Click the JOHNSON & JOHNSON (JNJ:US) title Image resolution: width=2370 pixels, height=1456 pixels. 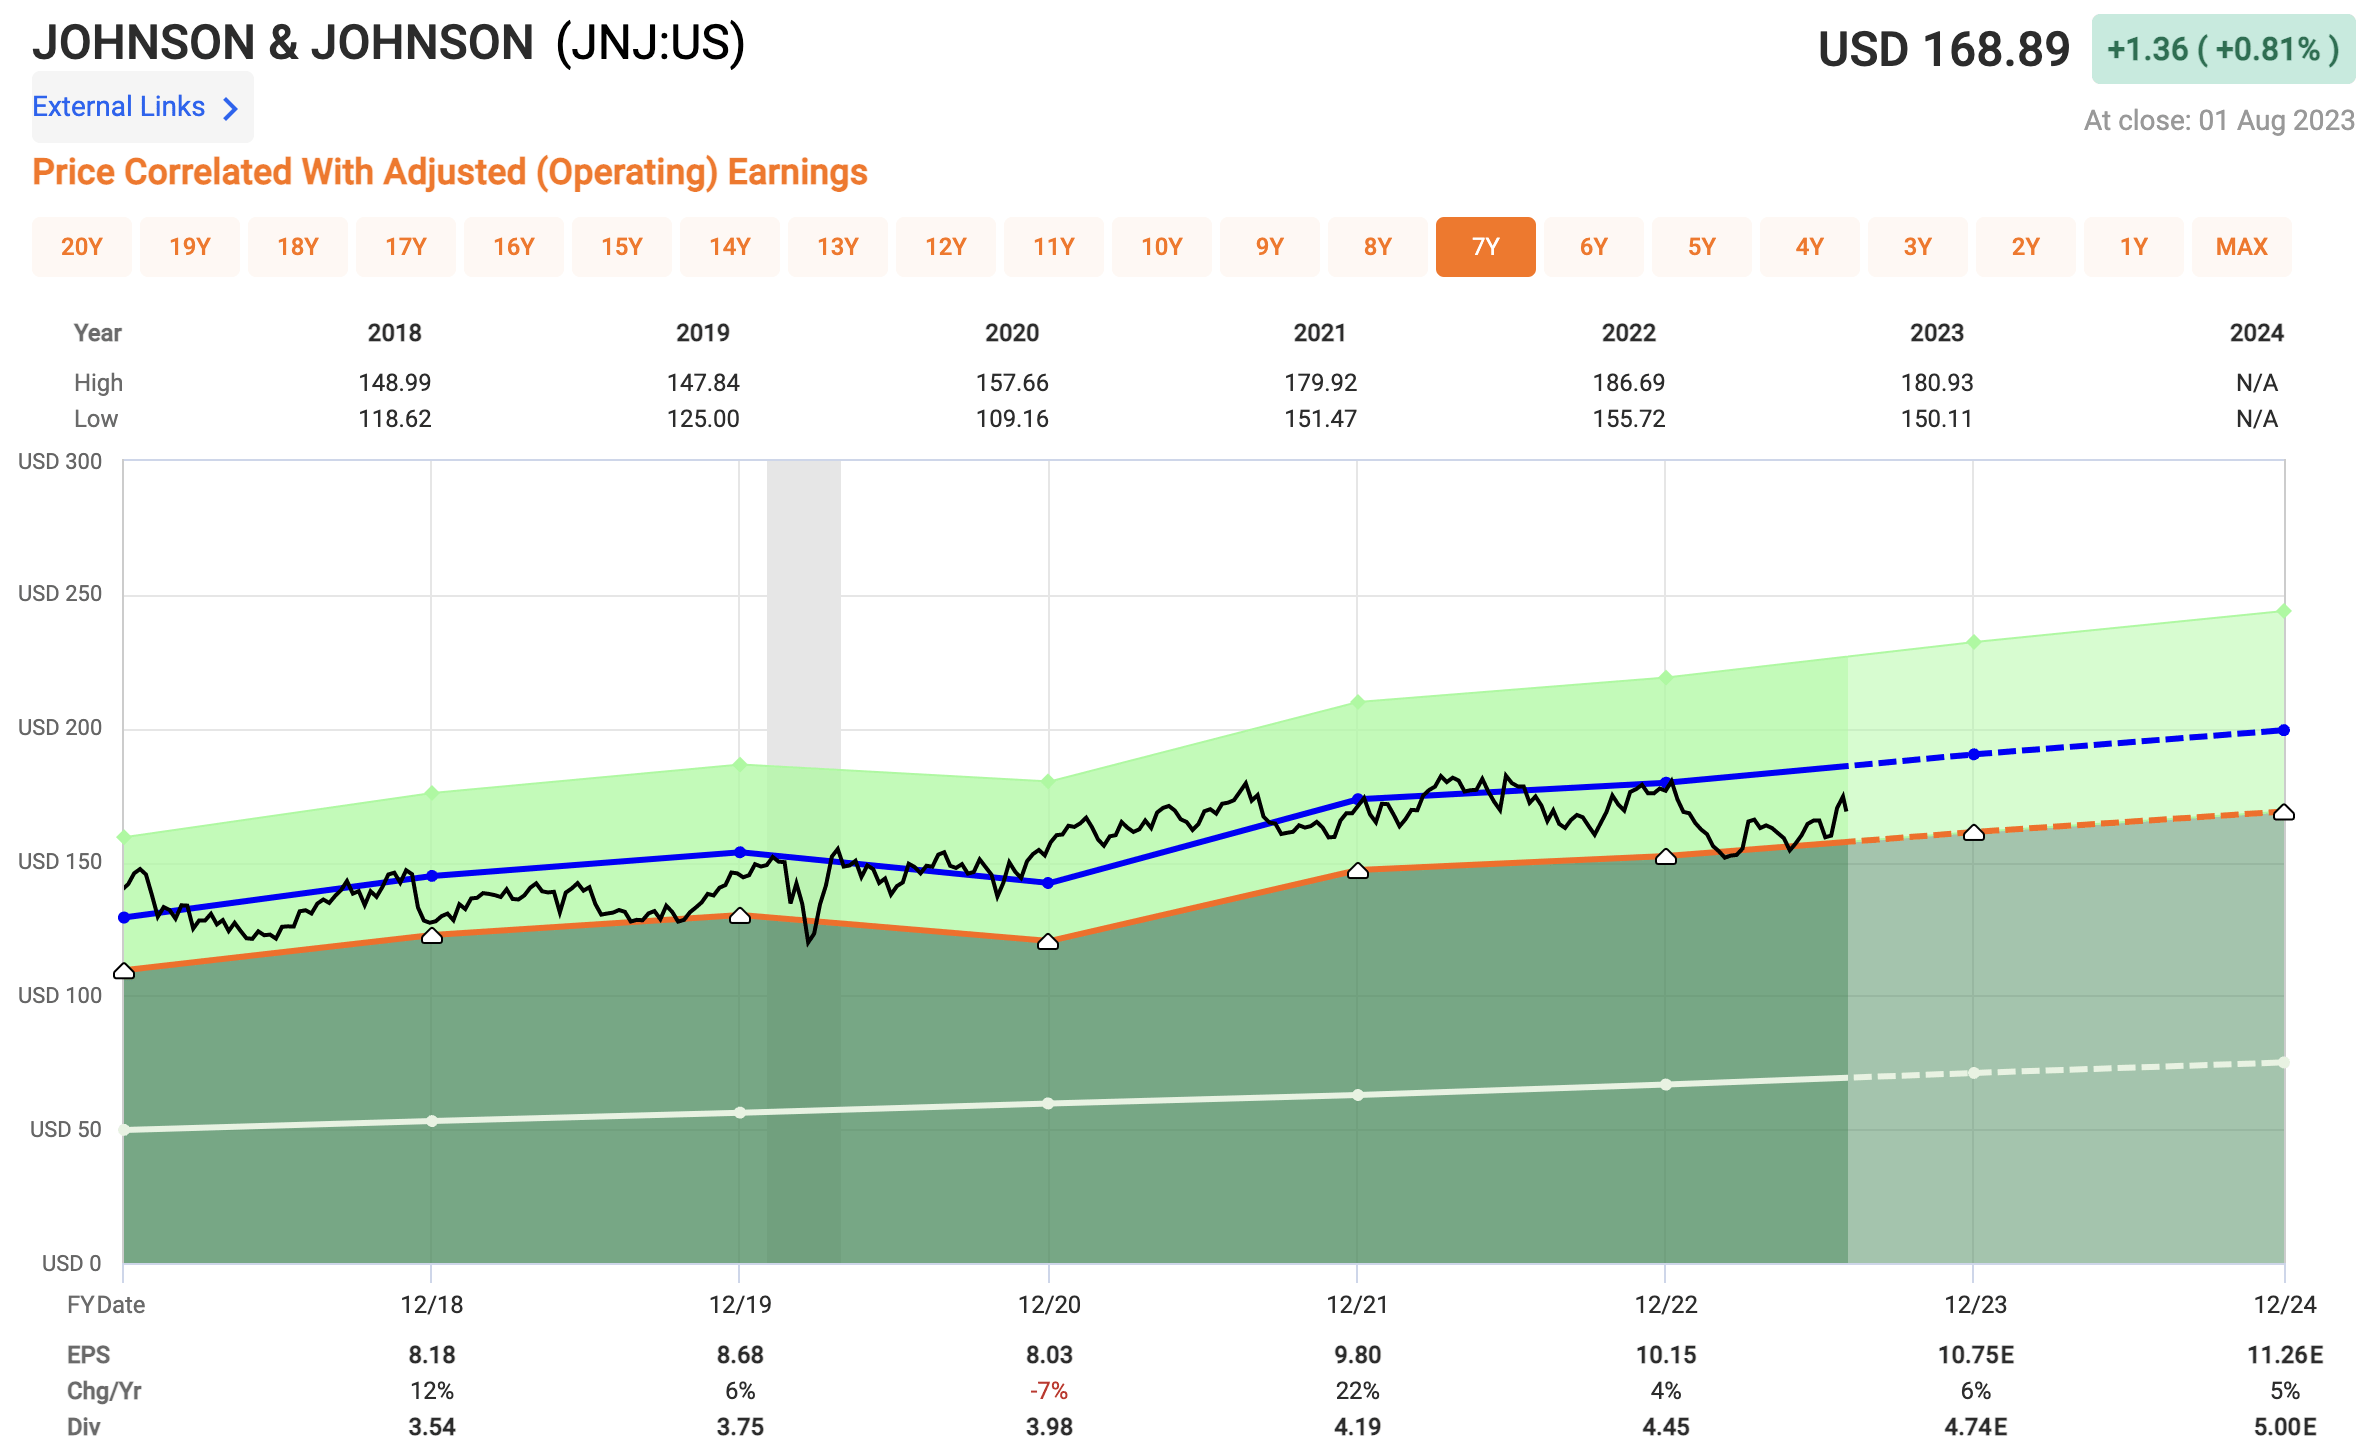389,43
